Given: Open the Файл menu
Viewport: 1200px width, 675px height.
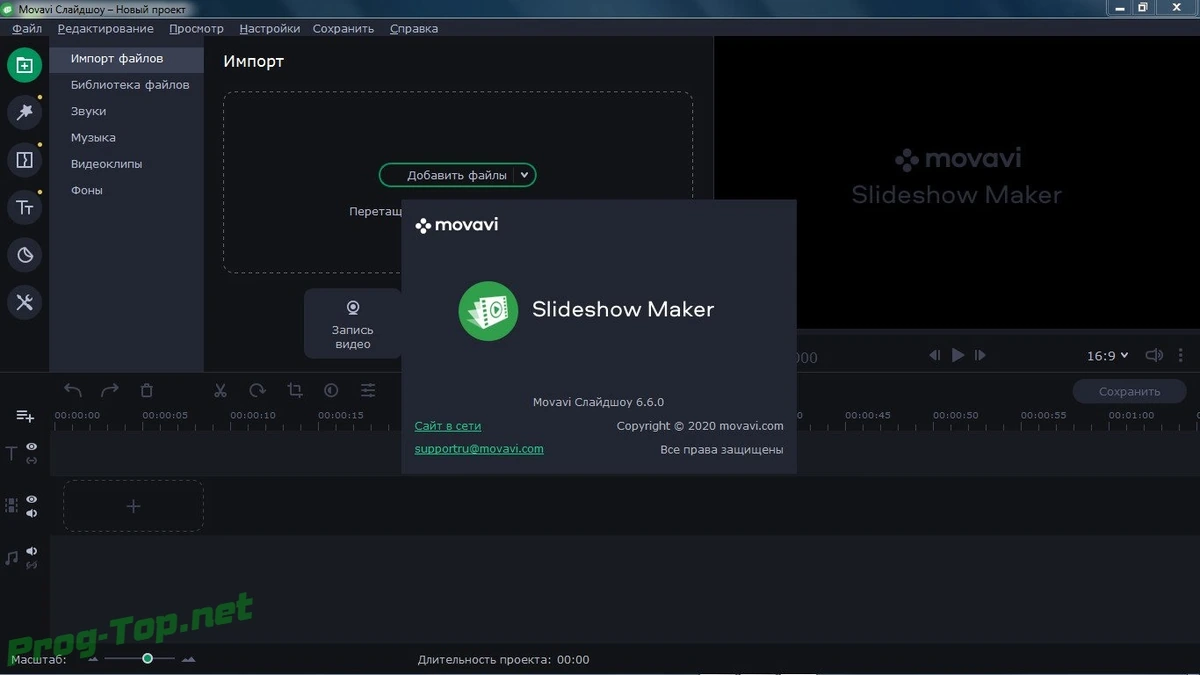Looking at the screenshot, I should click(27, 28).
